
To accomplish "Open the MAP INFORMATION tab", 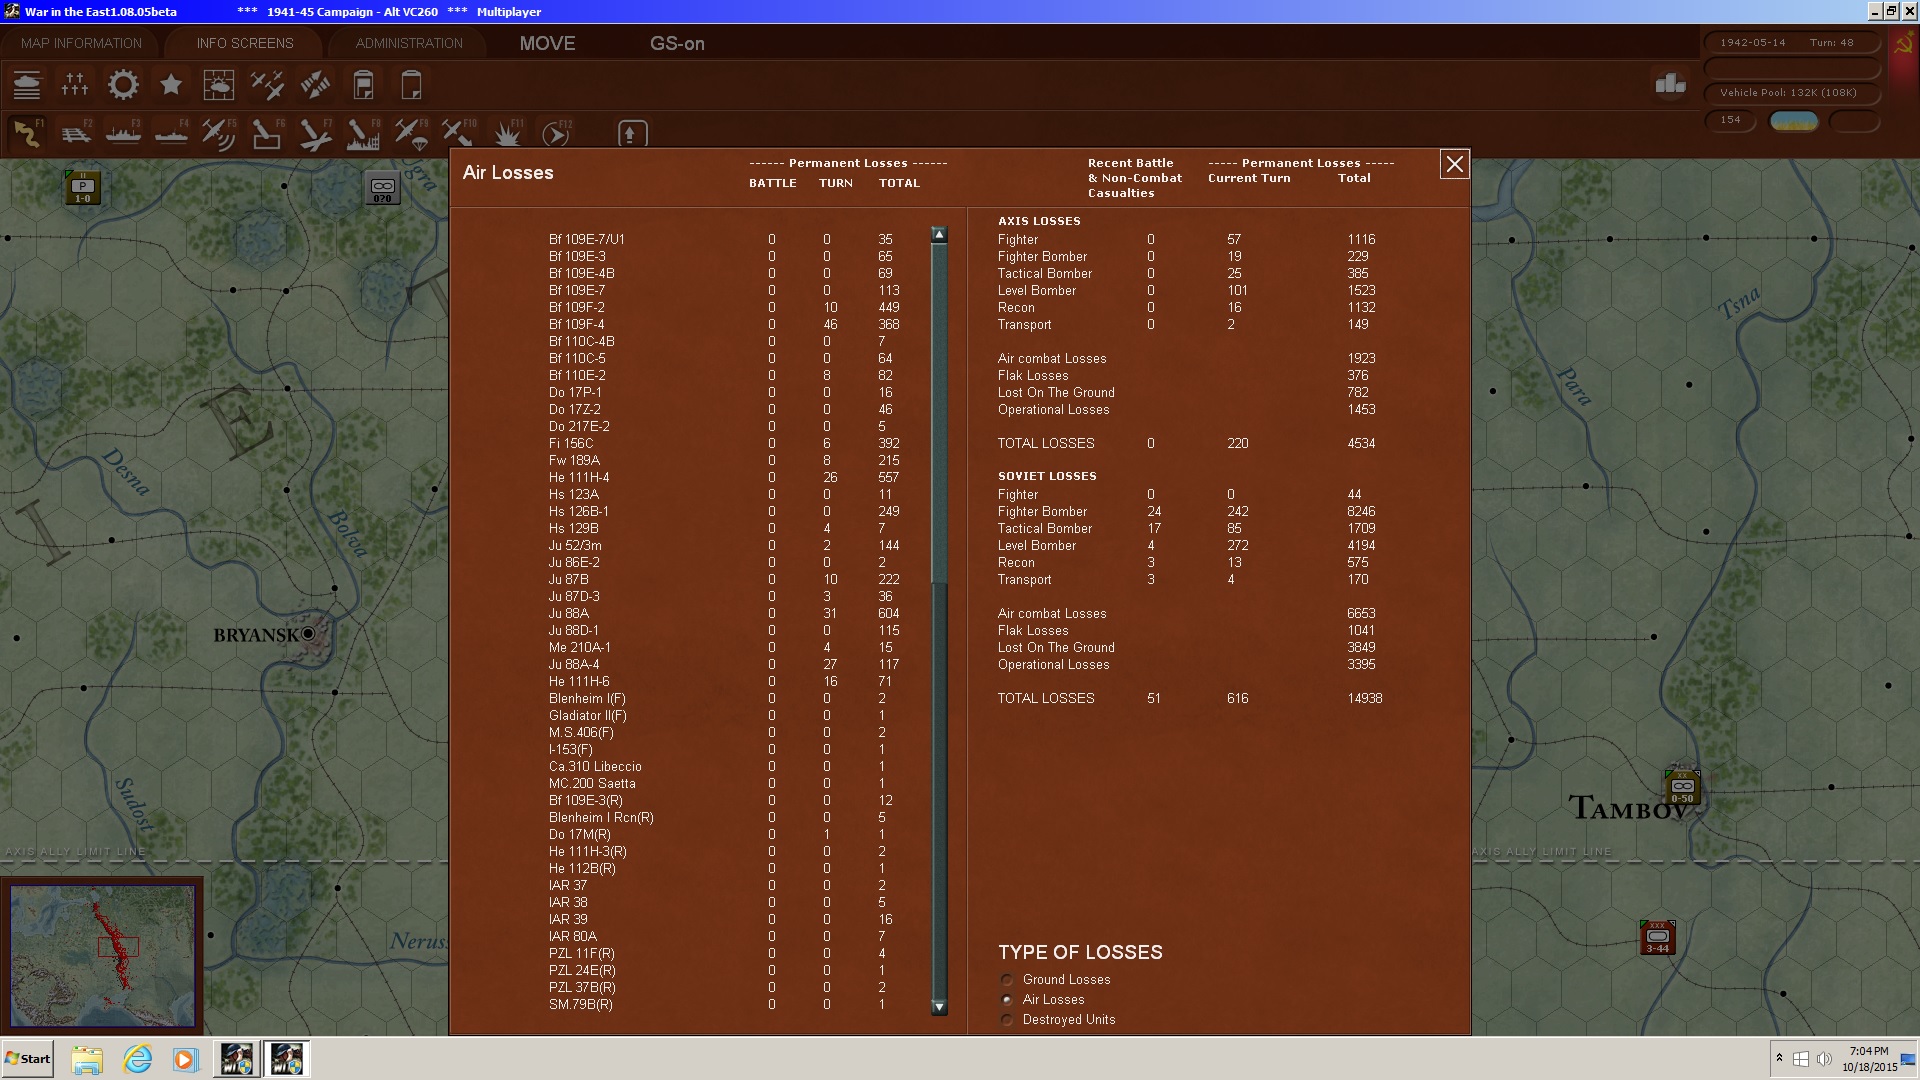I will 81,43.
